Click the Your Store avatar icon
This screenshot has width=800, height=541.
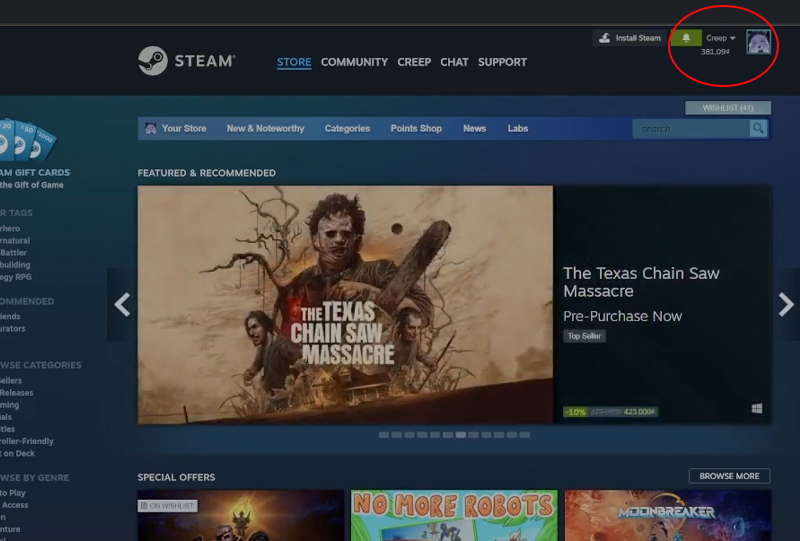point(151,128)
